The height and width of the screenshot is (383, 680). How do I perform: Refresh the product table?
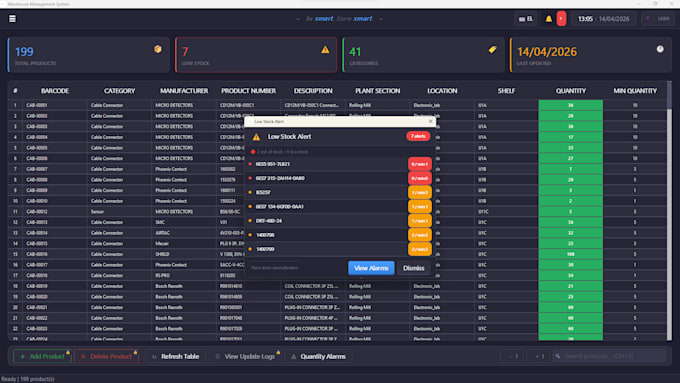click(x=175, y=357)
